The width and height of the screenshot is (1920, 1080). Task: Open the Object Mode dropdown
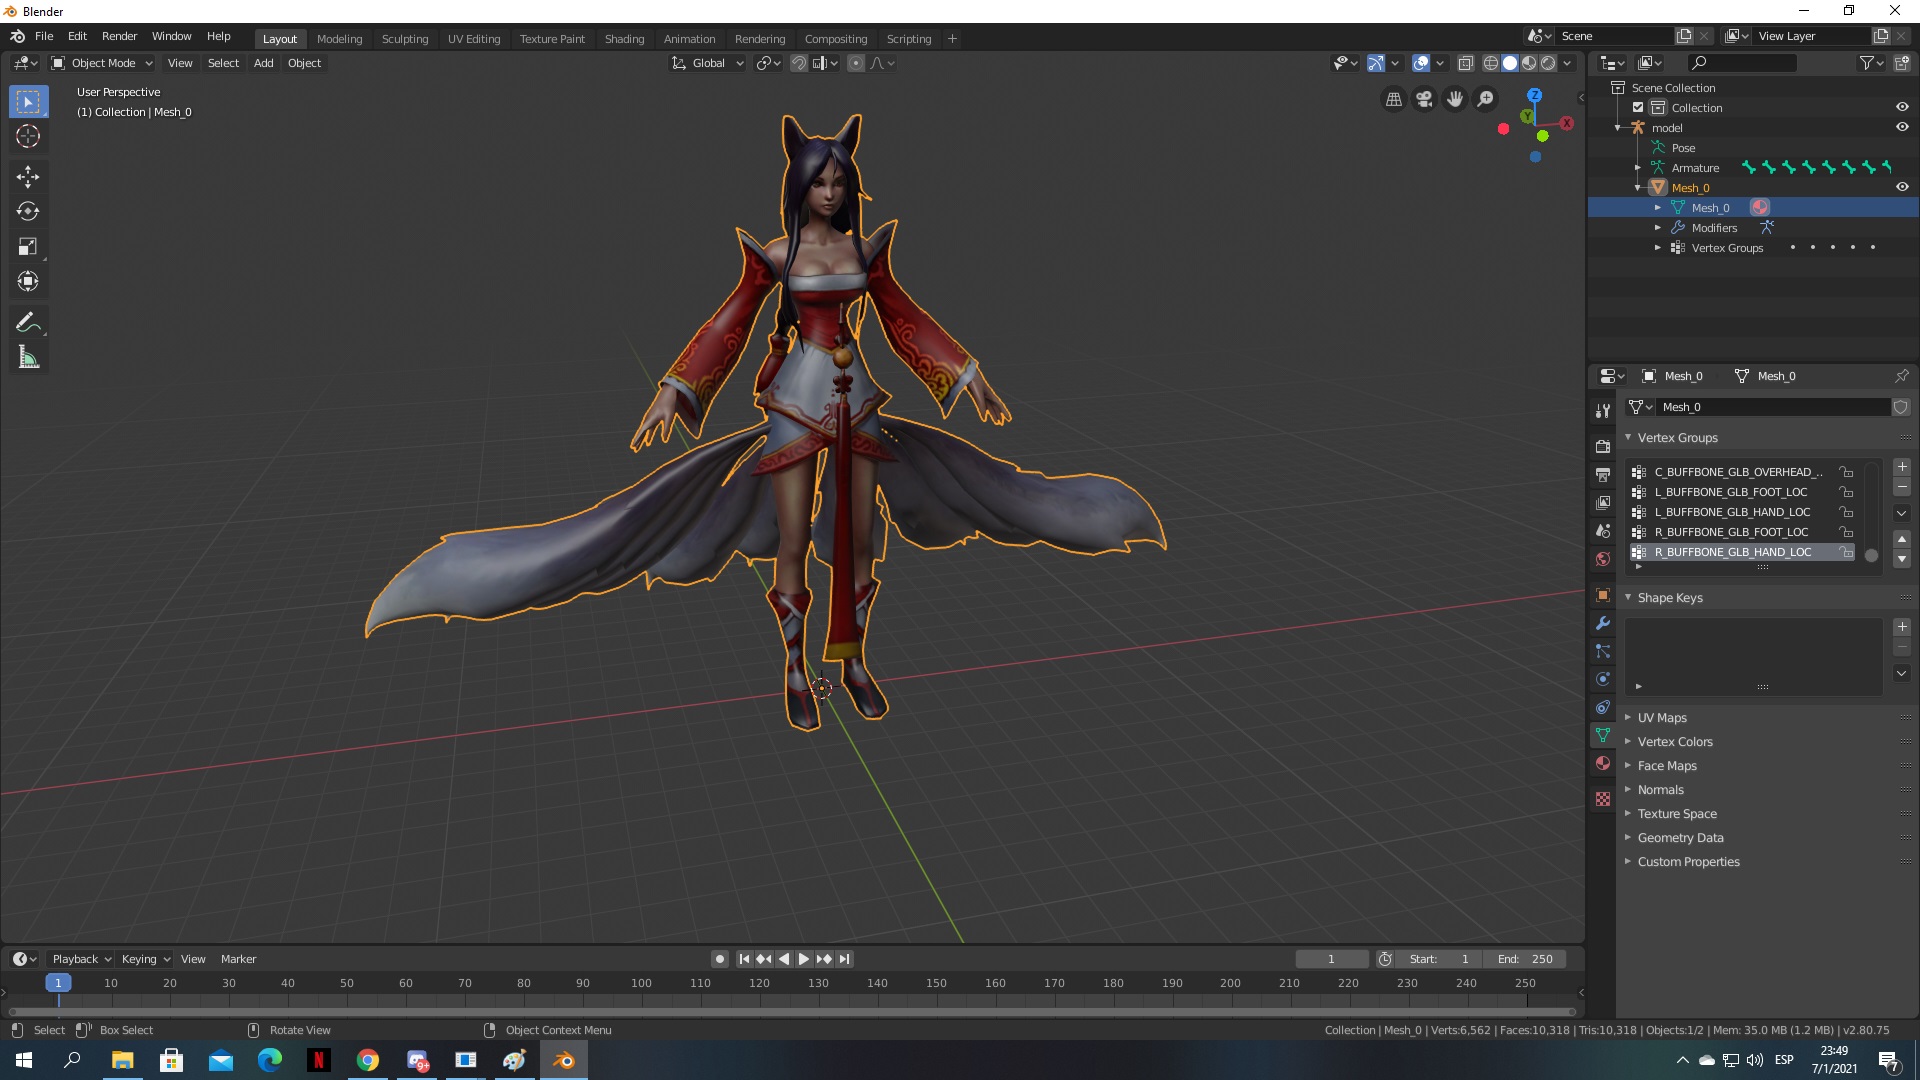pyautogui.click(x=102, y=63)
